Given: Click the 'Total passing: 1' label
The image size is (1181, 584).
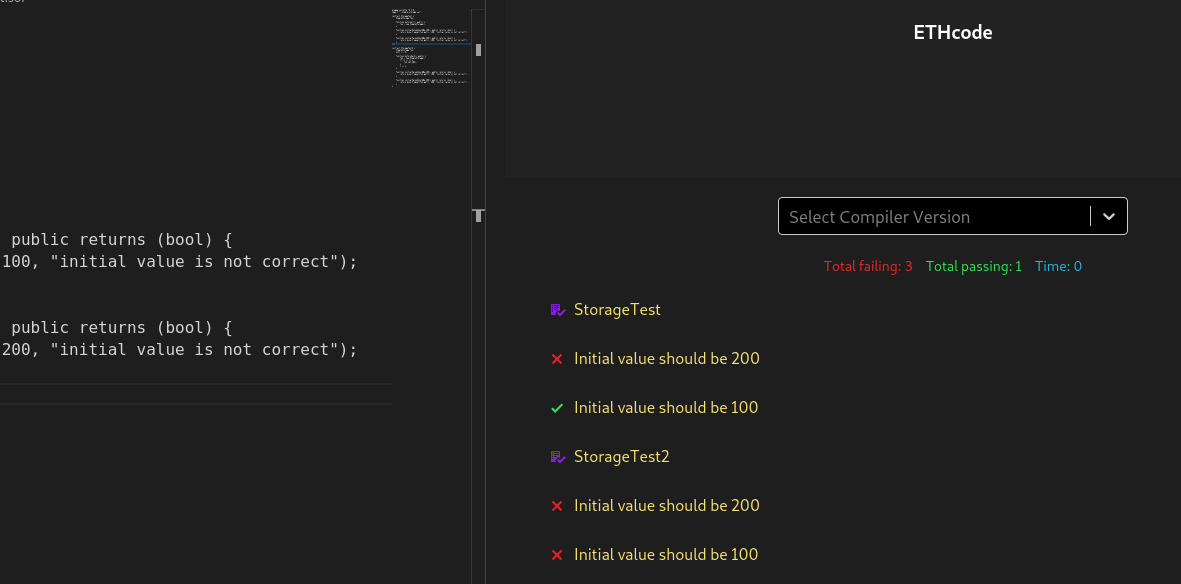Looking at the screenshot, I should [974, 266].
